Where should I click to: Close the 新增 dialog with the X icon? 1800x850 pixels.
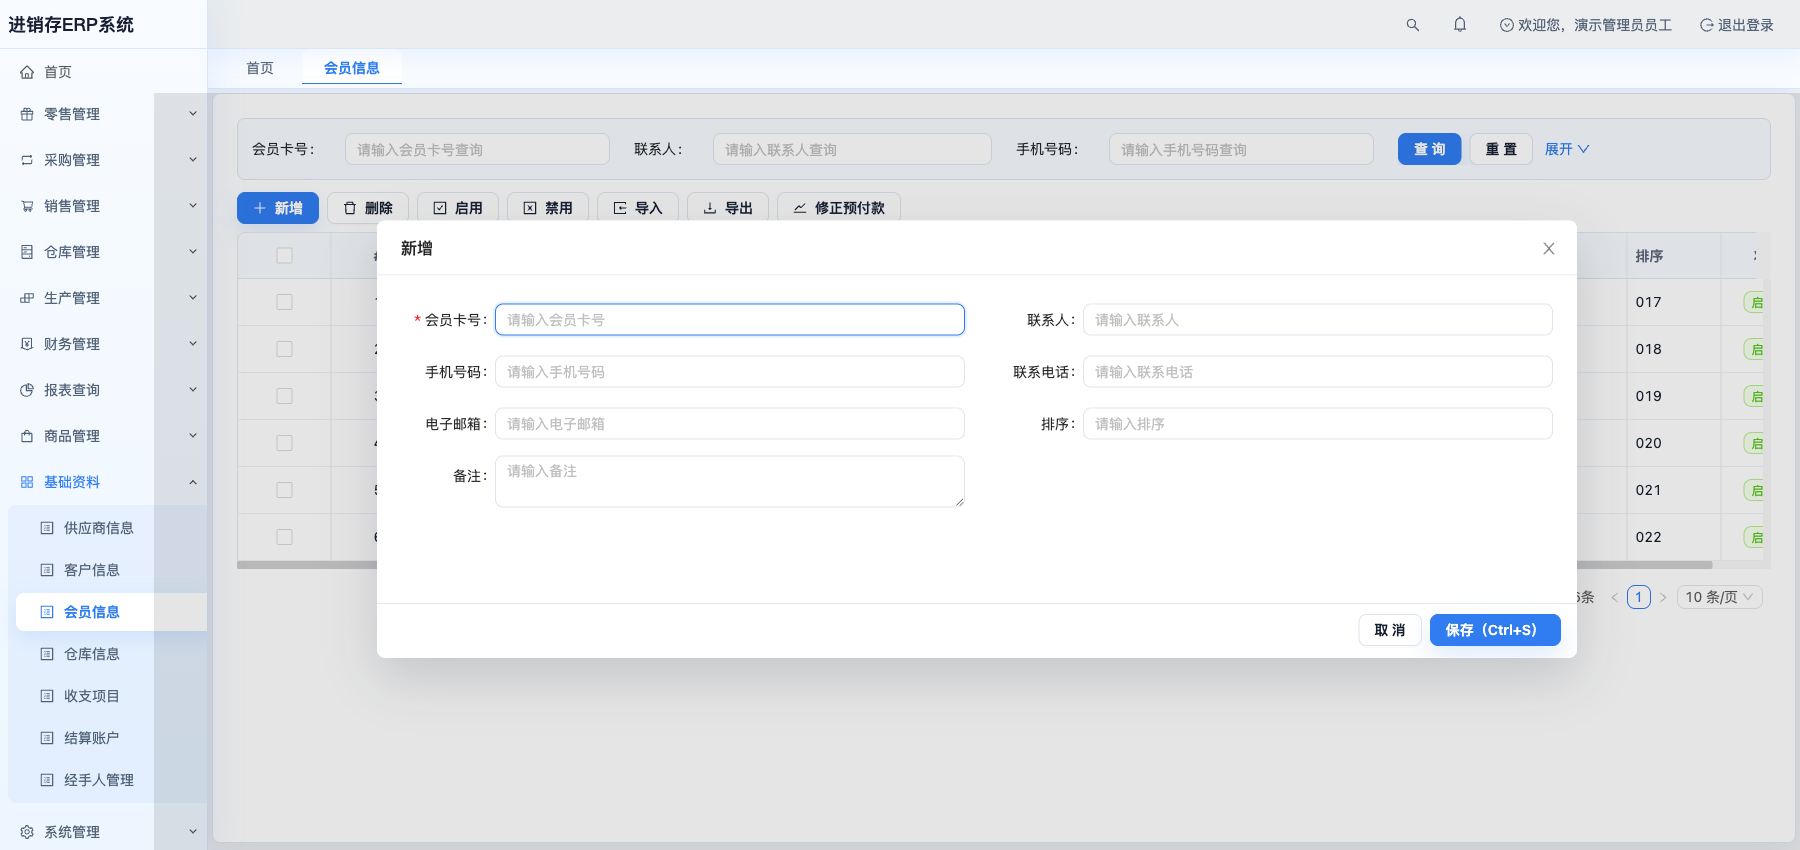[1549, 248]
